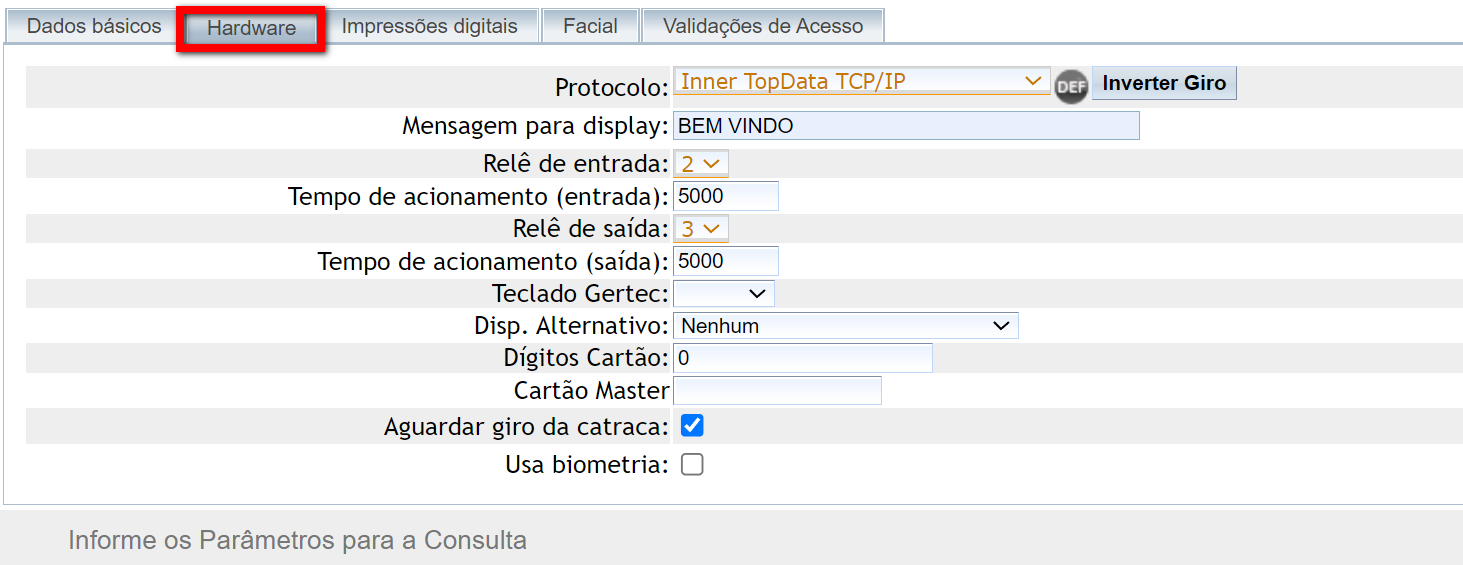
Task: Toggle Aguardar giro da catraca checkbox
Action: (x=692, y=426)
